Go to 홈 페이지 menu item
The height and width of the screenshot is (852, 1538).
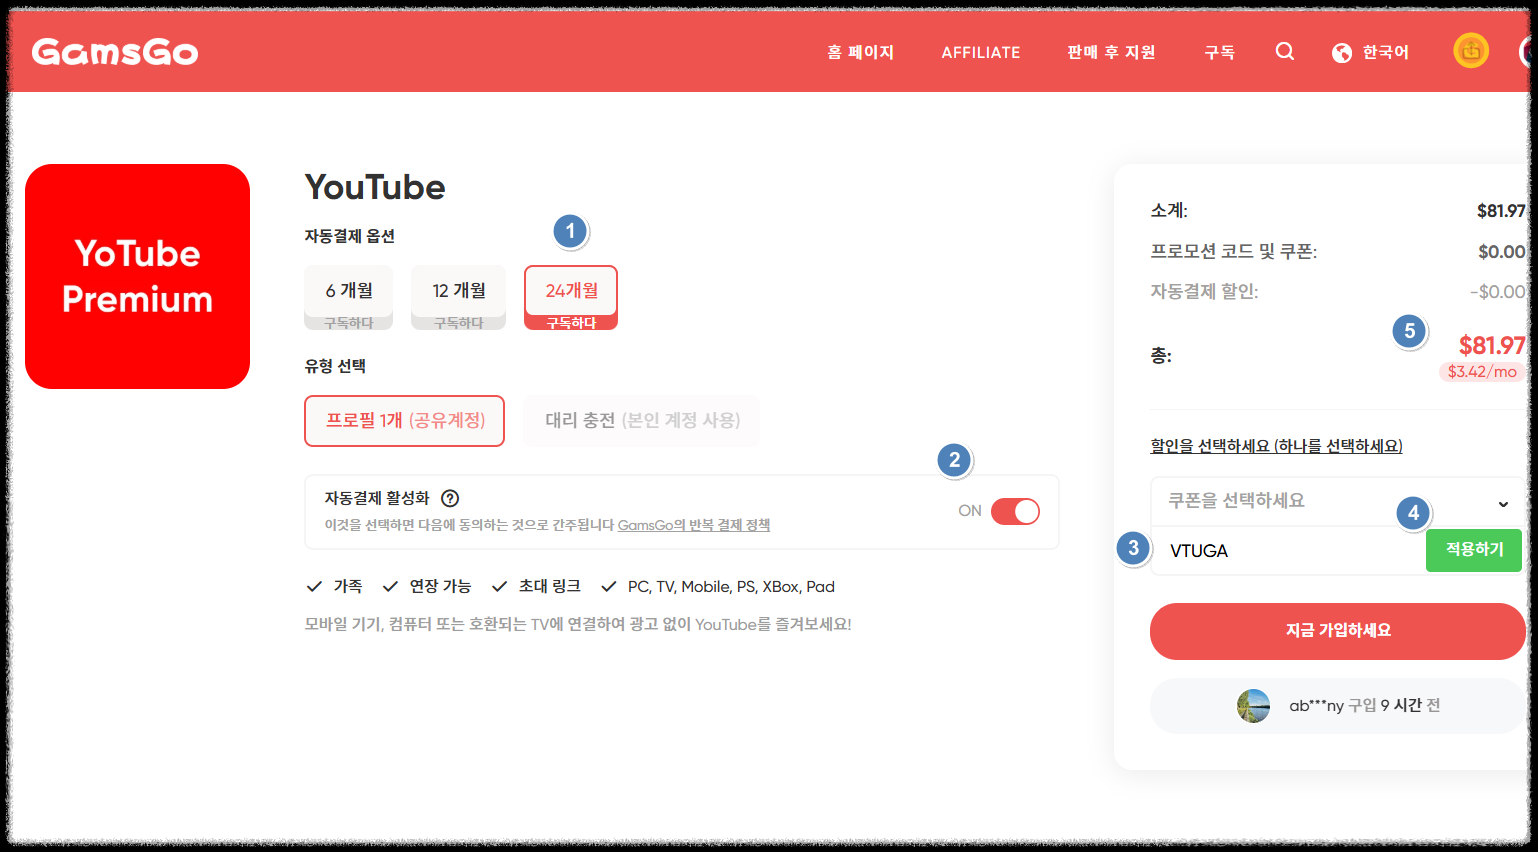(x=860, y=52)
